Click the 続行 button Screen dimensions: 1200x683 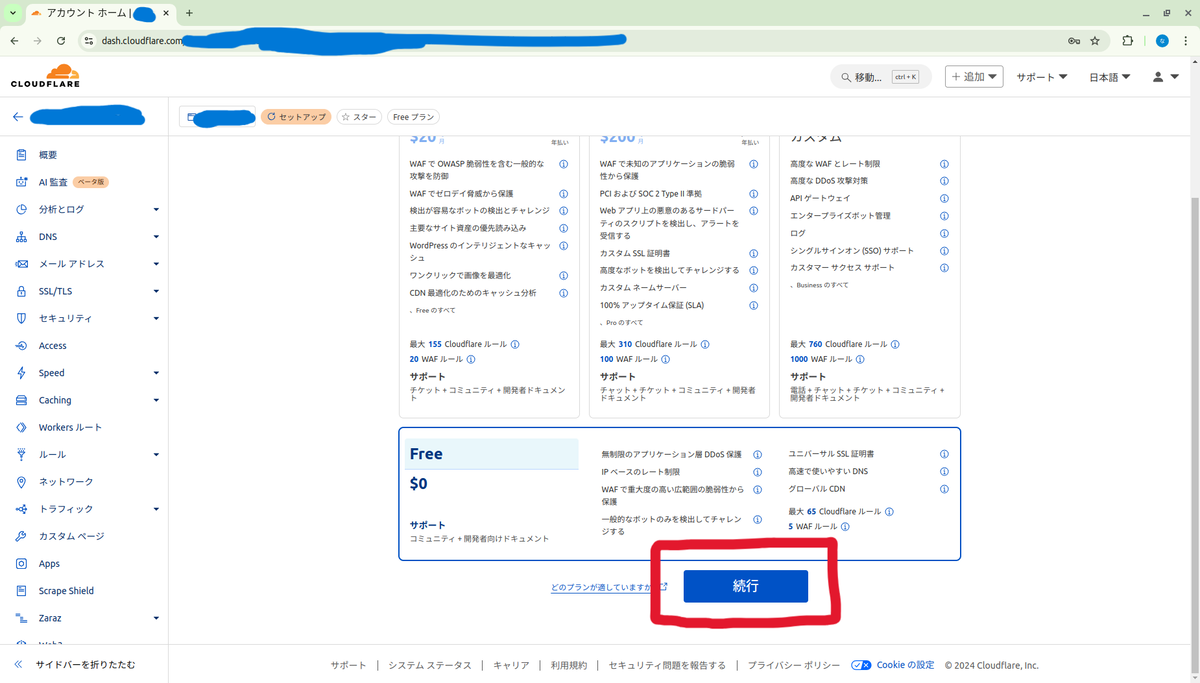(746, 586)
